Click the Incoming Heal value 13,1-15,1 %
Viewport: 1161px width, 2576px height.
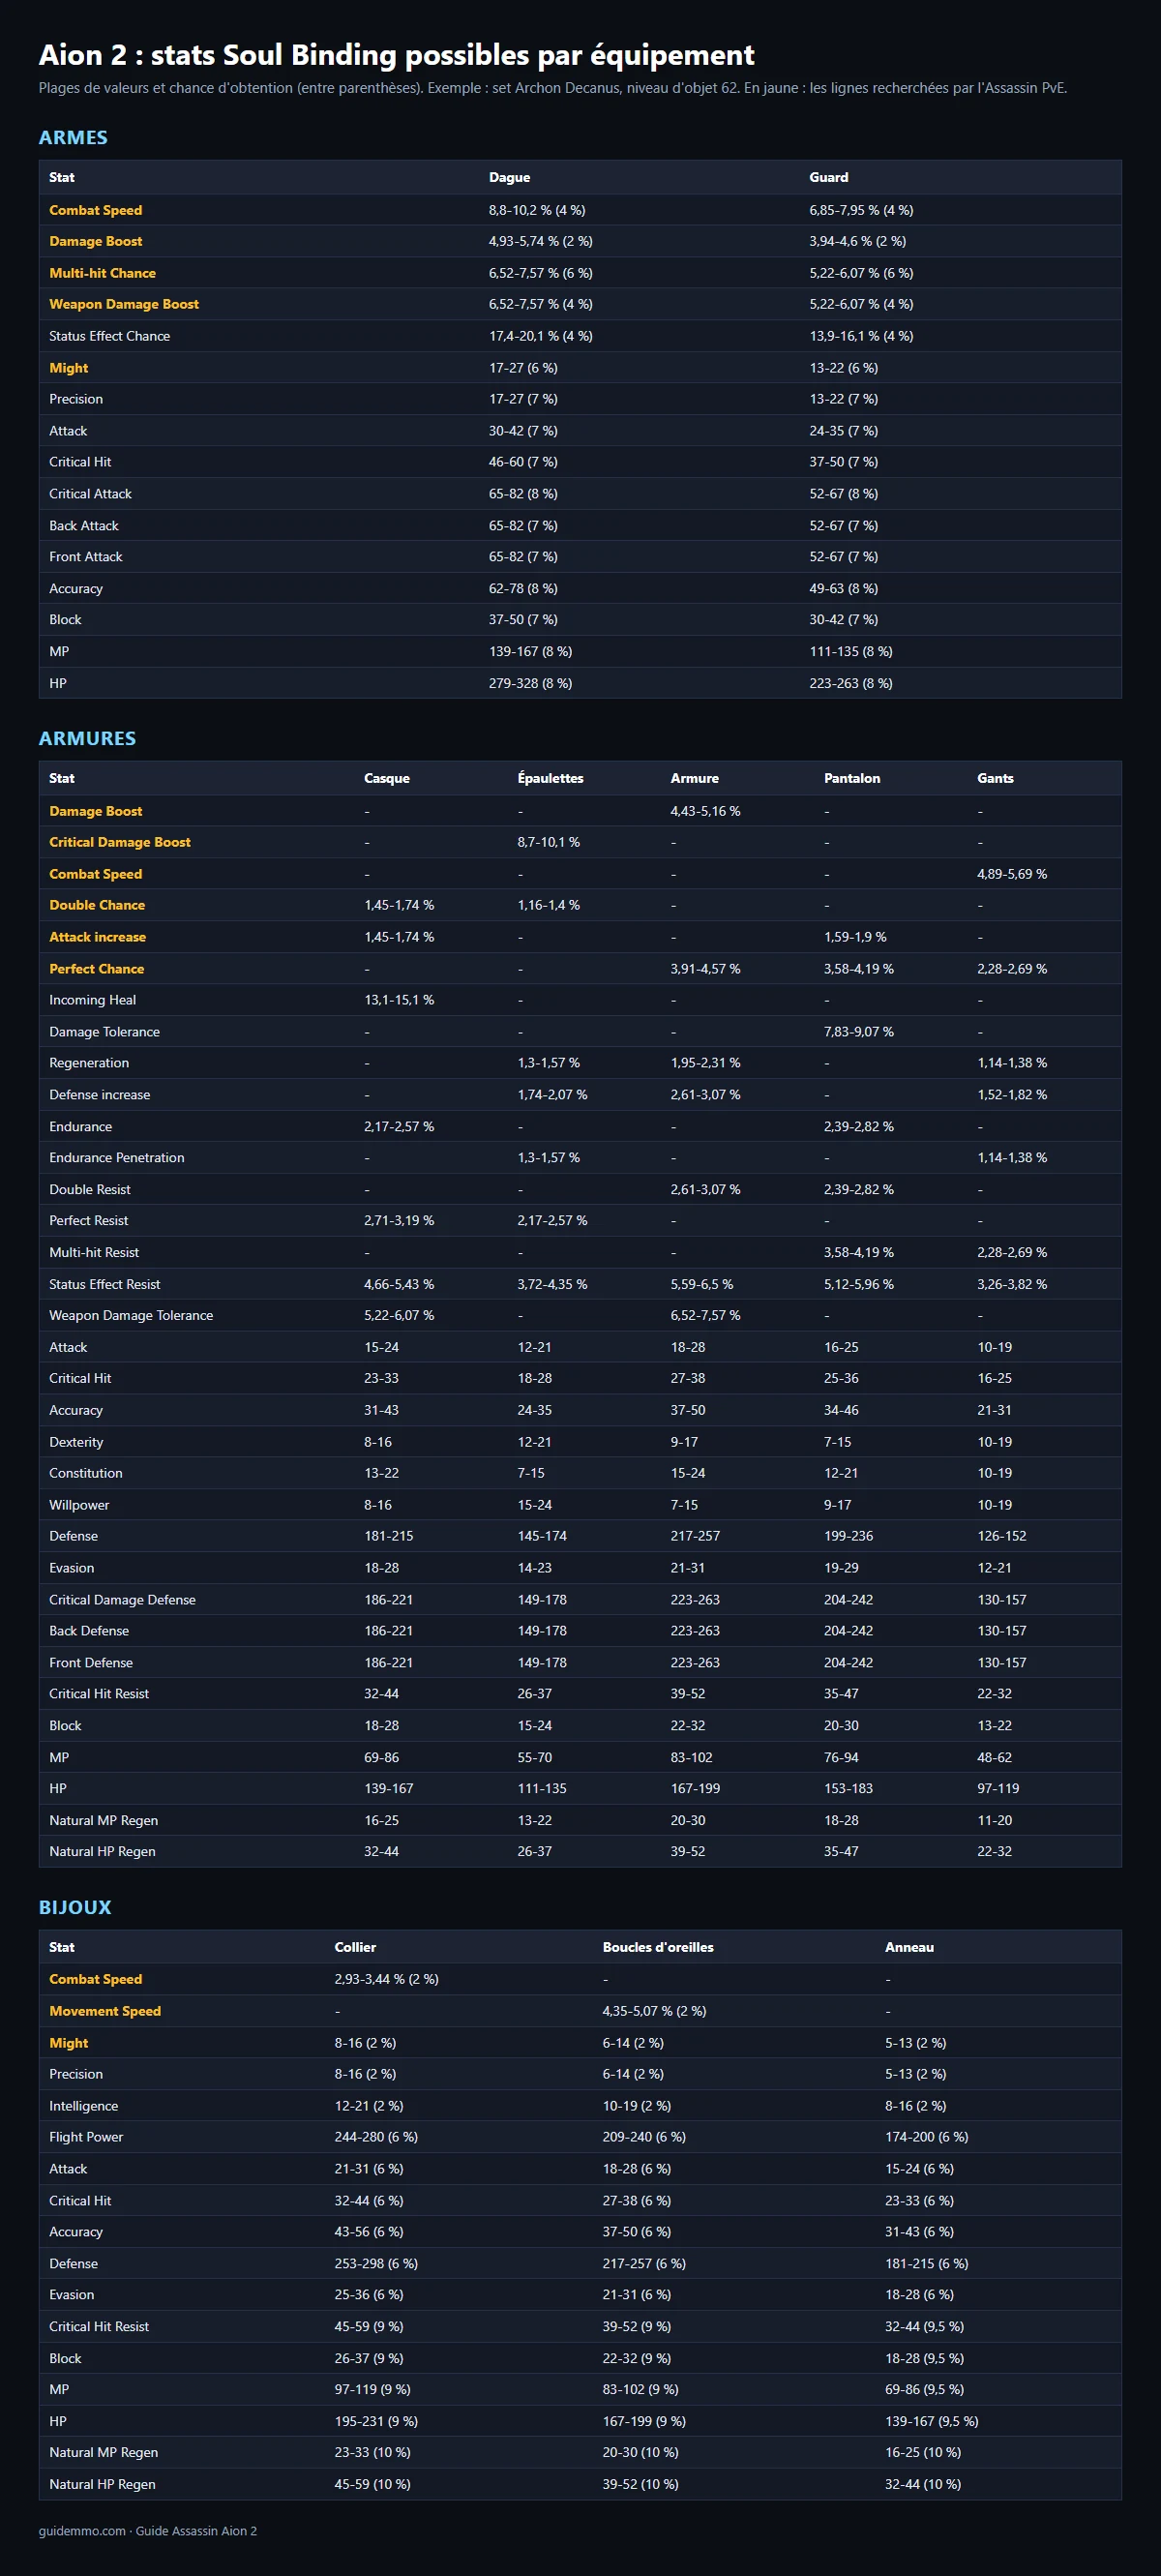pyautogui.click(x=399, y=1000)
